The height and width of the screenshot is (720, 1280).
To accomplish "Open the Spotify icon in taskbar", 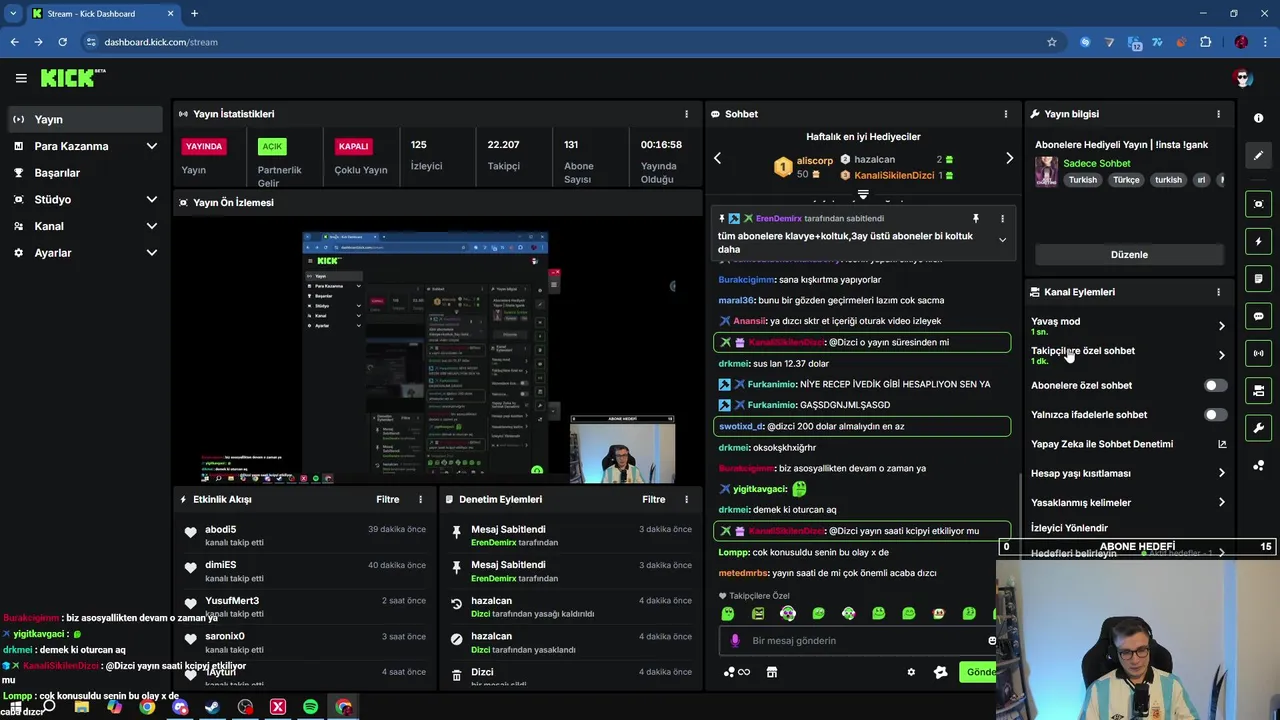I will click(310, 707).
